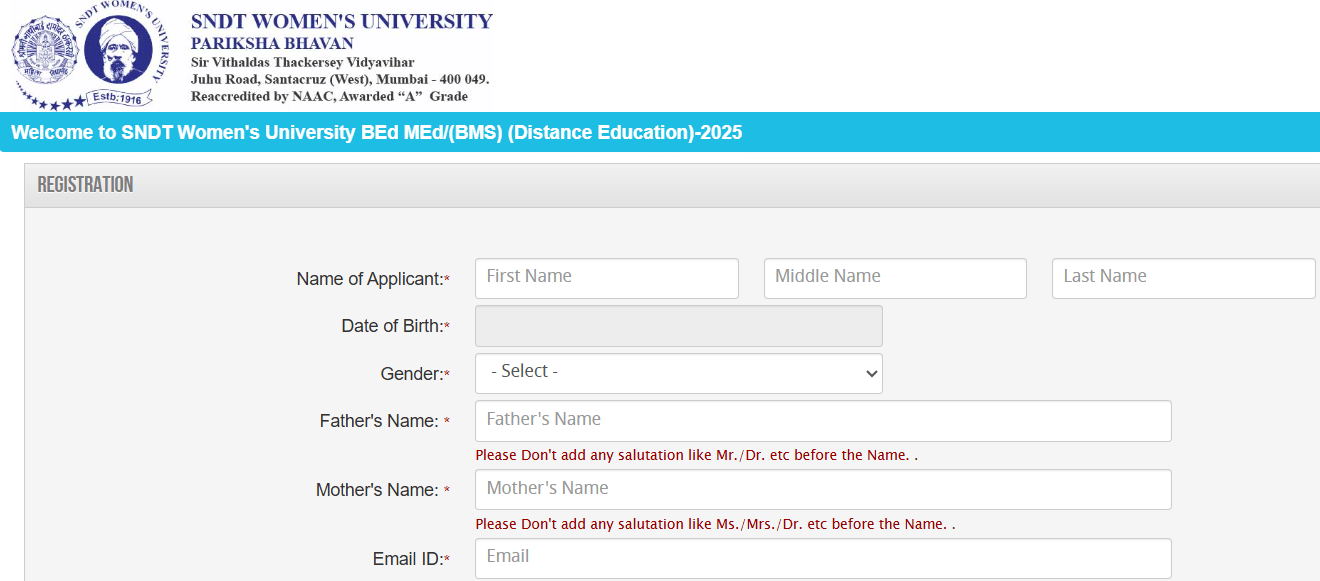Click the blue Welcome banner text
1320x581 pixels.
376,133
